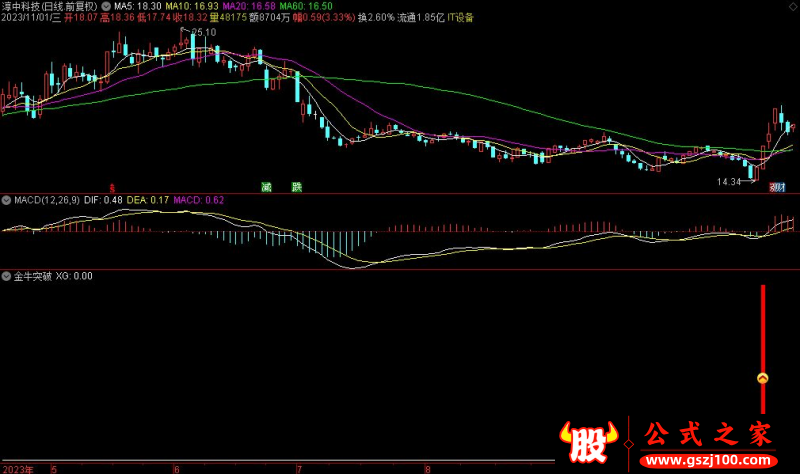This screenshot has height=474, width=800.
Task: Open MACD indicator settings gear icon
Action: pyautogui.click(x=7, y=200)
